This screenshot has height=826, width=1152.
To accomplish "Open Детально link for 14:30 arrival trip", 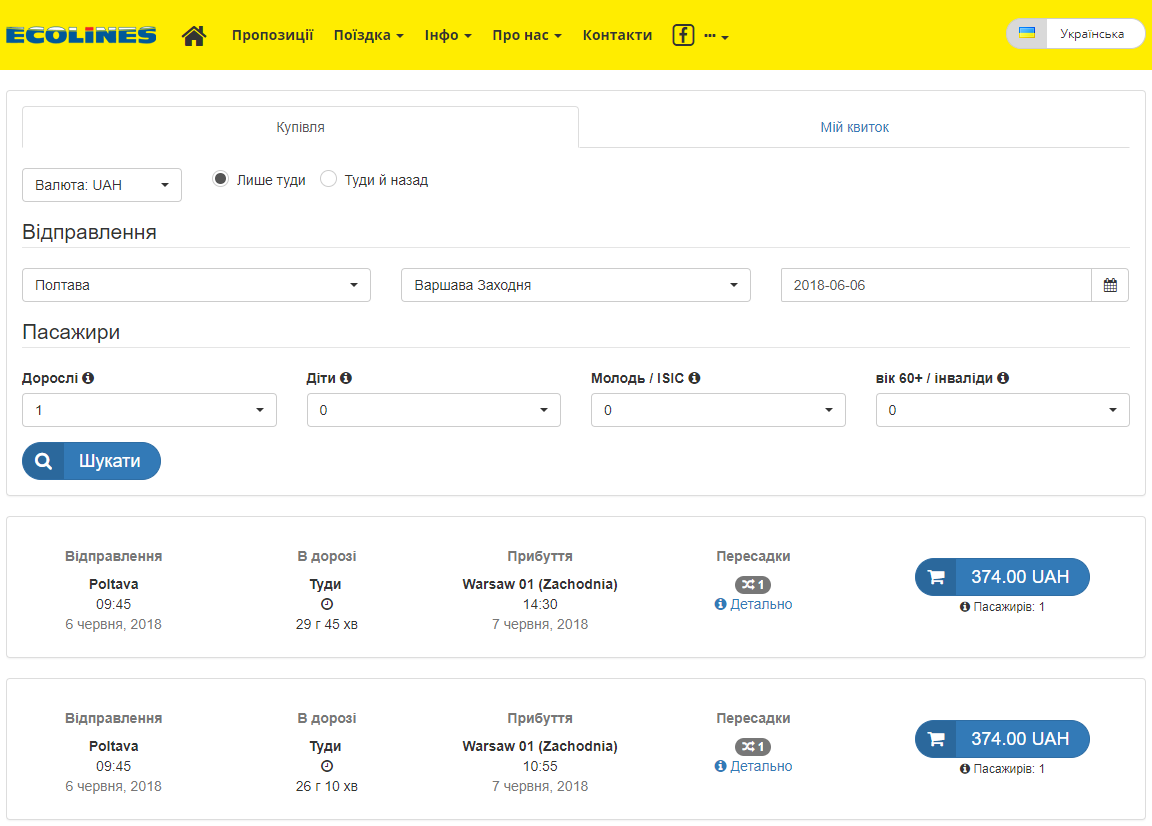I will click(754, 604).
